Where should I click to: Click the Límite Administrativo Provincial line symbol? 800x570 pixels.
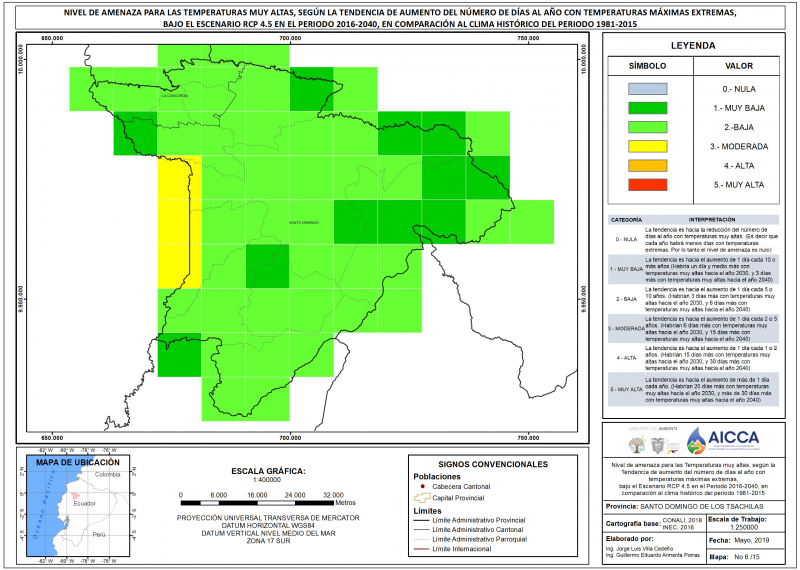[x=422, y=519]
